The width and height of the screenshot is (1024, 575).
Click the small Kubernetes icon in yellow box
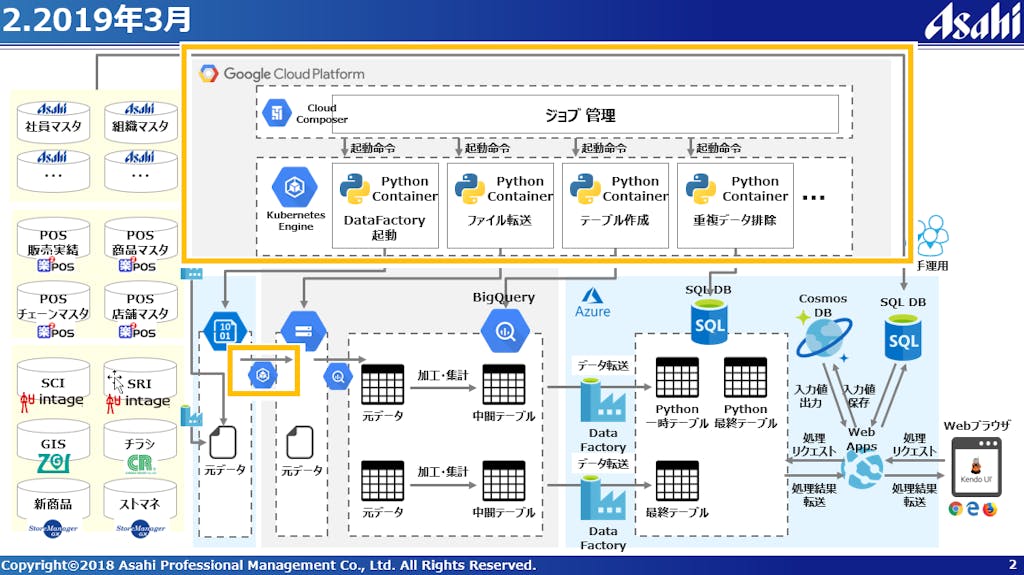coord(264,375)
